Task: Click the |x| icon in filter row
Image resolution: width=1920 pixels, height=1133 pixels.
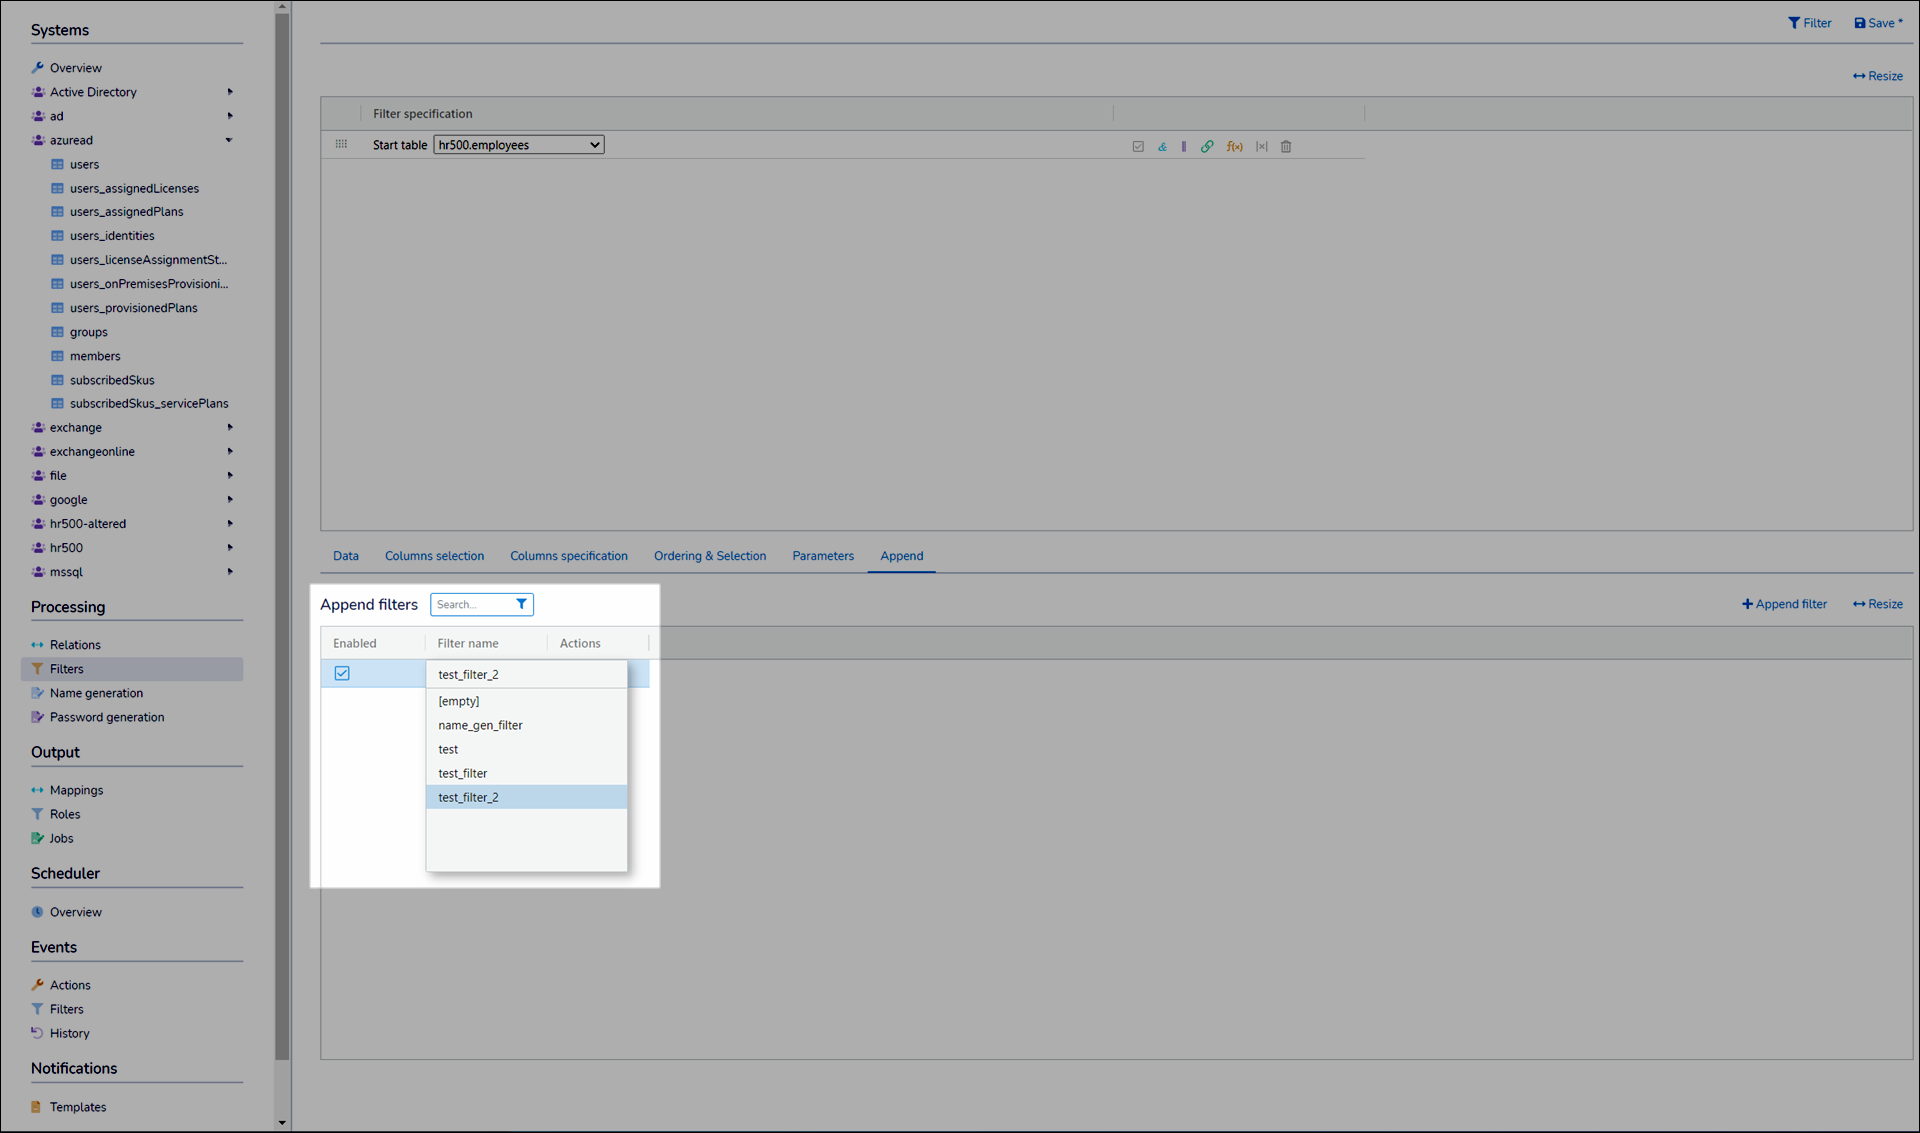Action: tap(1261, 147)
